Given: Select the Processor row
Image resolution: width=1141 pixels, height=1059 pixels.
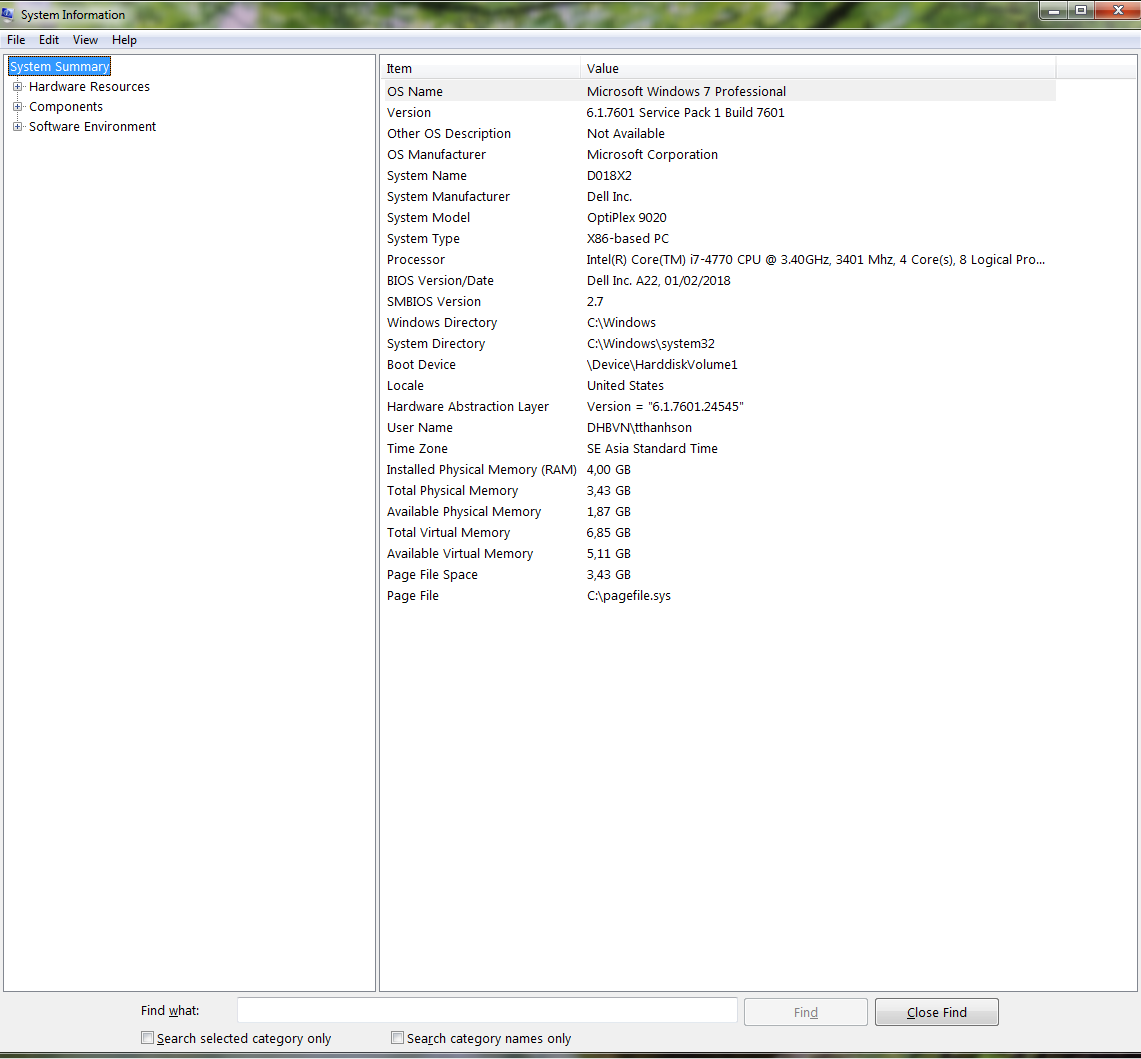Looking at the screenshot, I should coord(719,260).
